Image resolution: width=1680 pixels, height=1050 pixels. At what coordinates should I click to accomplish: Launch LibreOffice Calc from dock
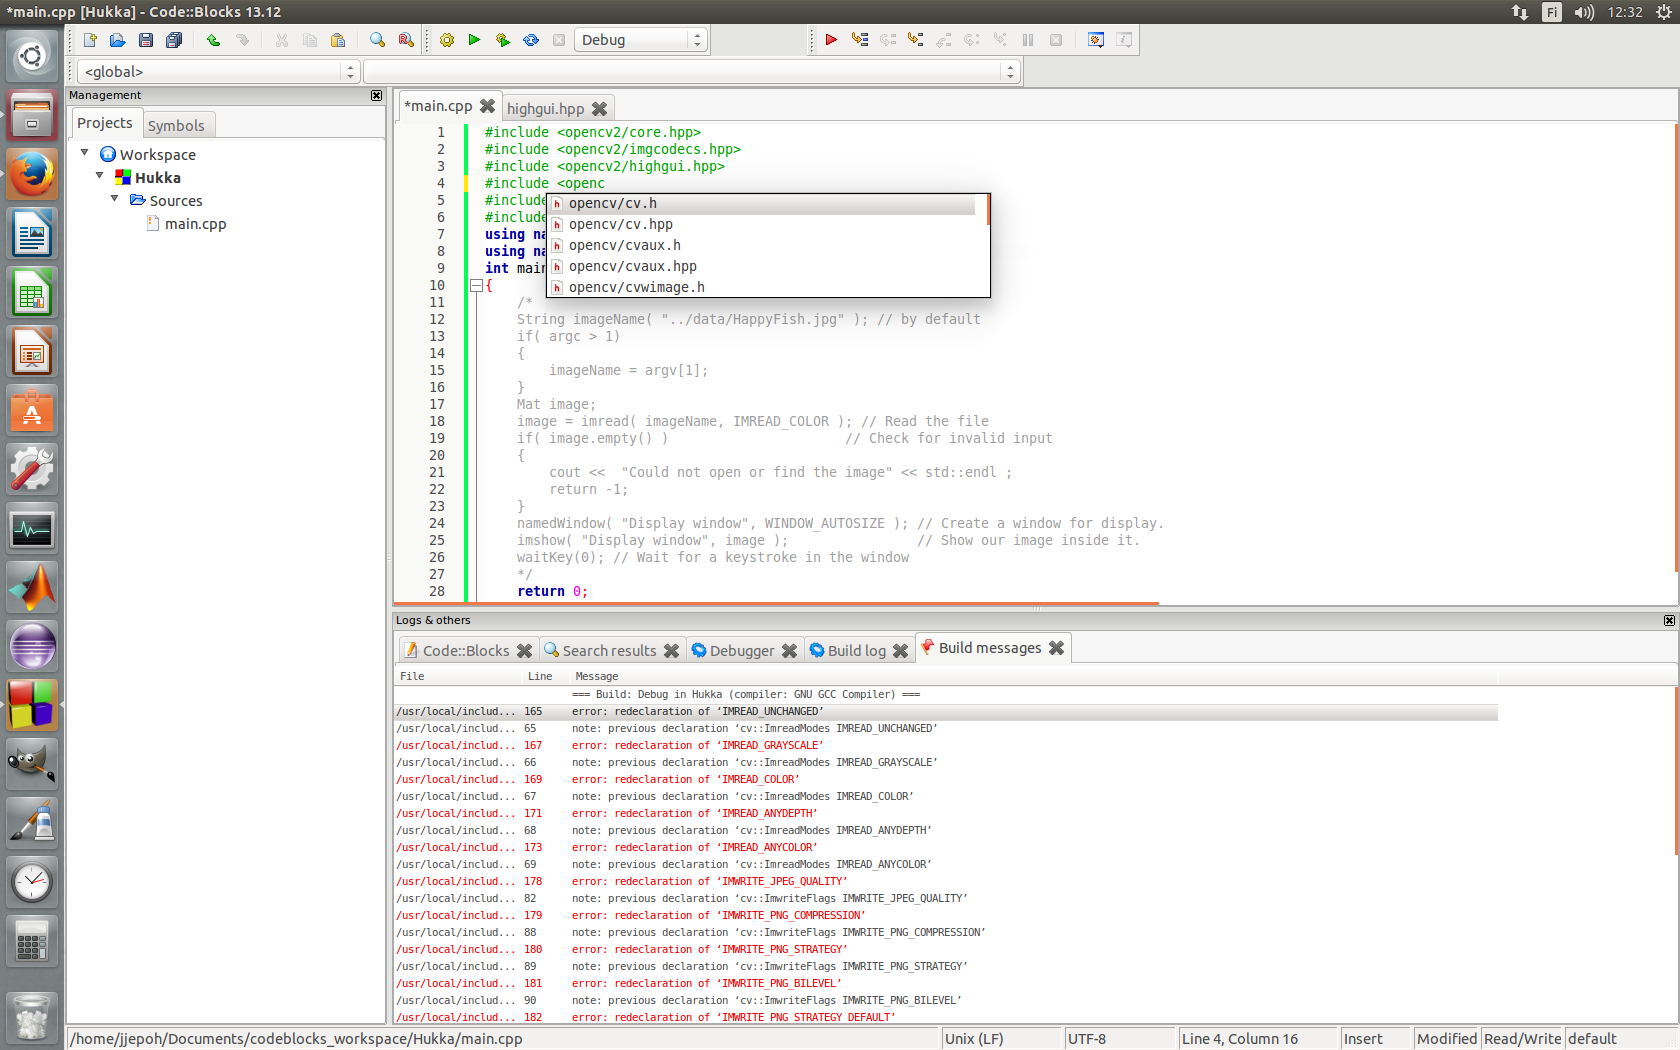[x=32, y=293]
